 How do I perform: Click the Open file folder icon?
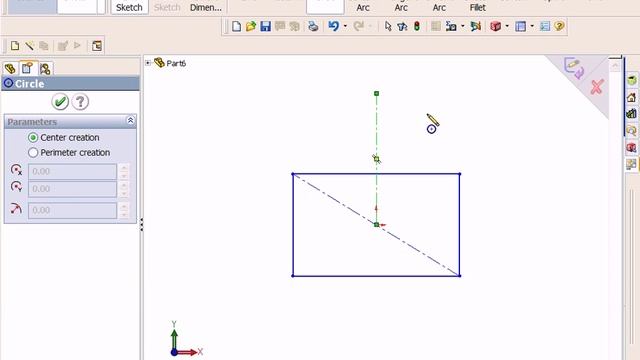(251, 27)
